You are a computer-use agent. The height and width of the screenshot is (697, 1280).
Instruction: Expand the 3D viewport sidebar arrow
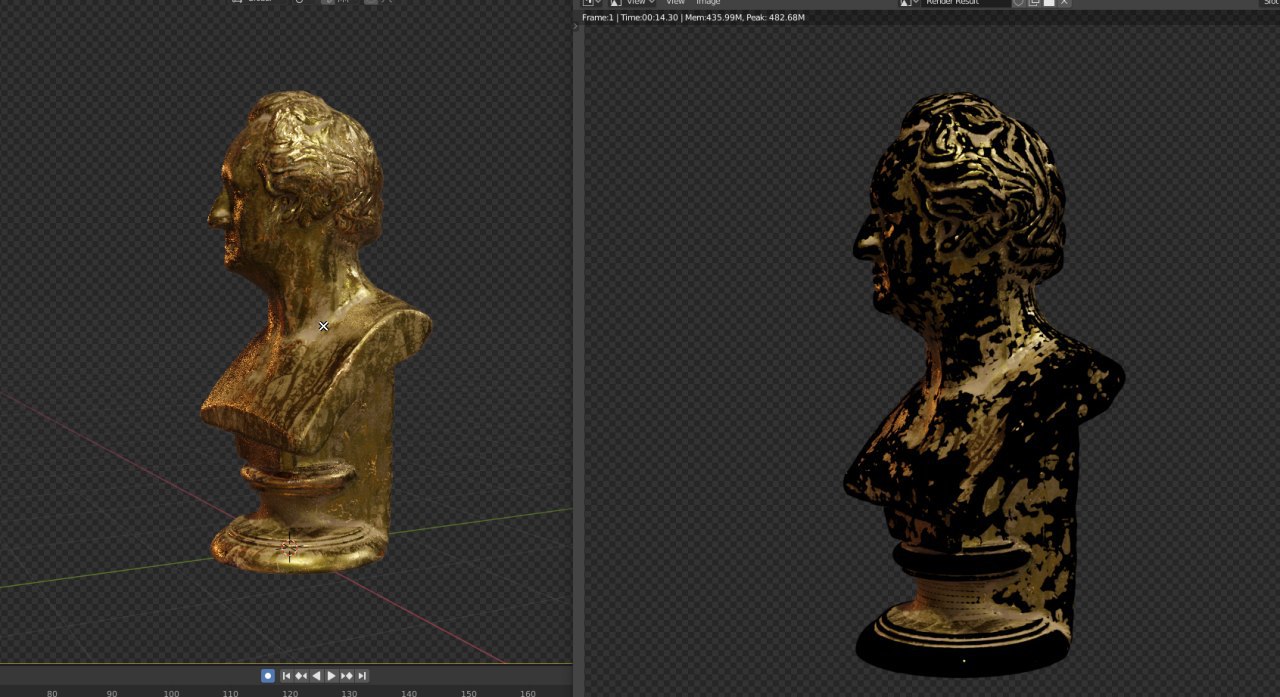(x=575, y=27)
